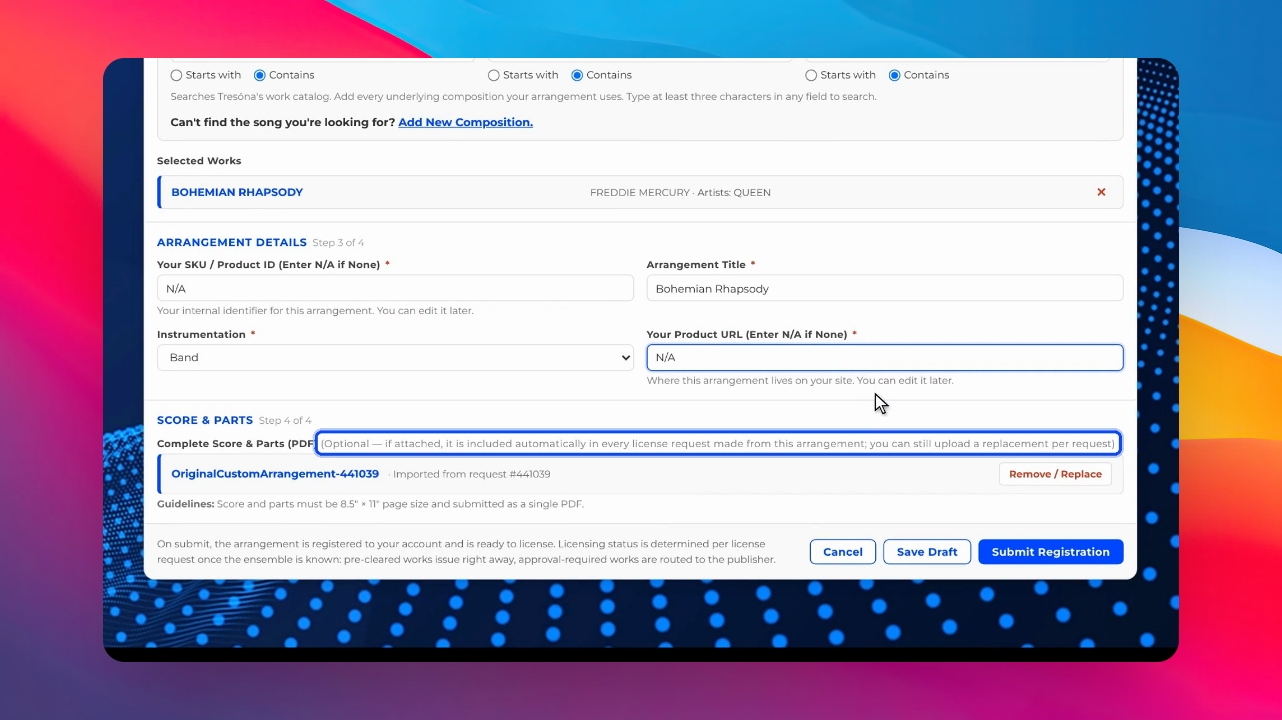Edit the Arrangement Title field

(x=885, y=288)
